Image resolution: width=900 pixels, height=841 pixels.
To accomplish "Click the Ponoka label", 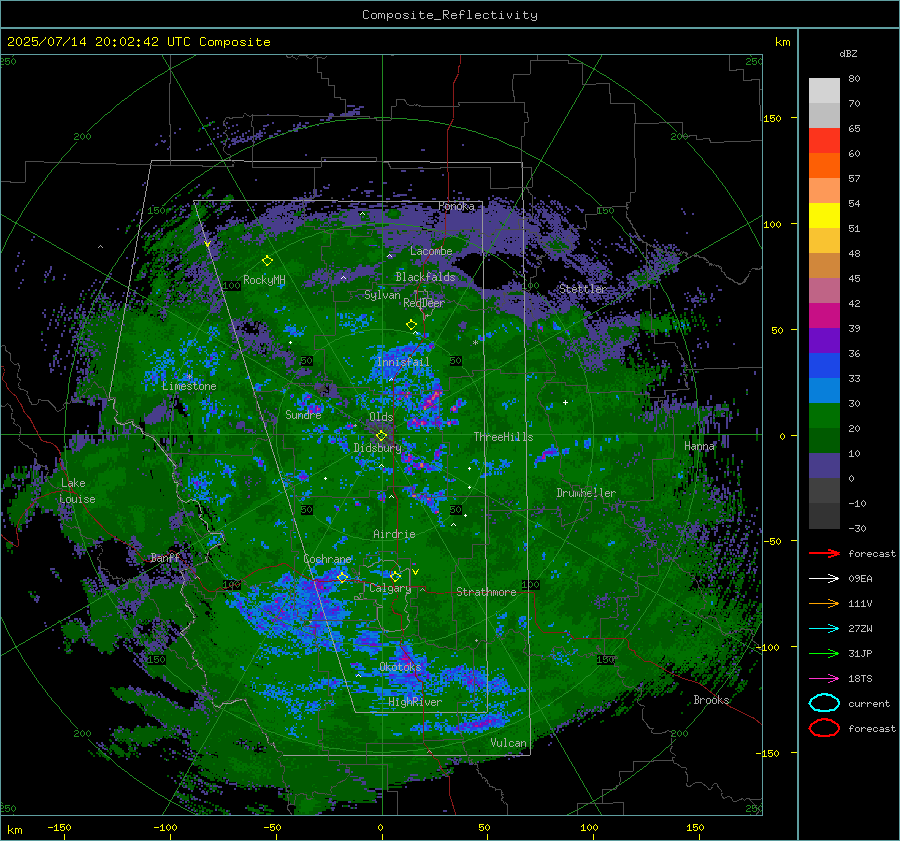I will (x=456, y=206).
